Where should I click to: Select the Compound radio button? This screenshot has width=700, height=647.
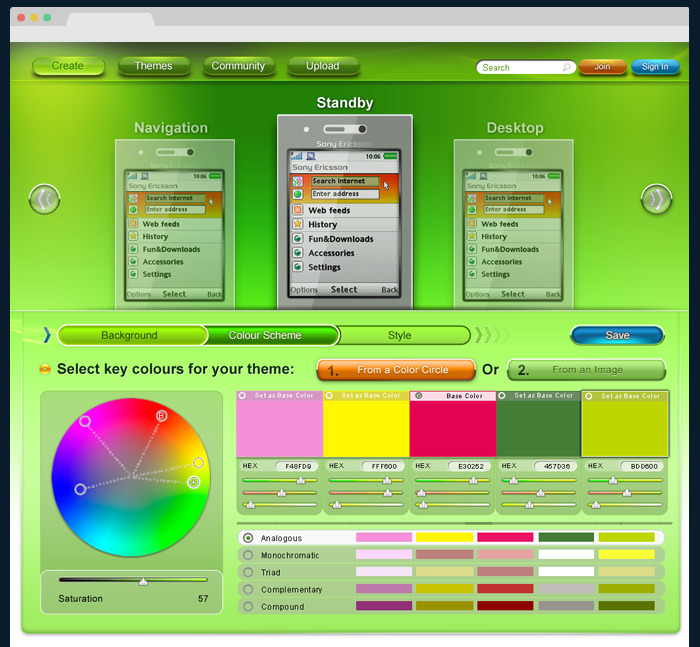tap(248, 606)
